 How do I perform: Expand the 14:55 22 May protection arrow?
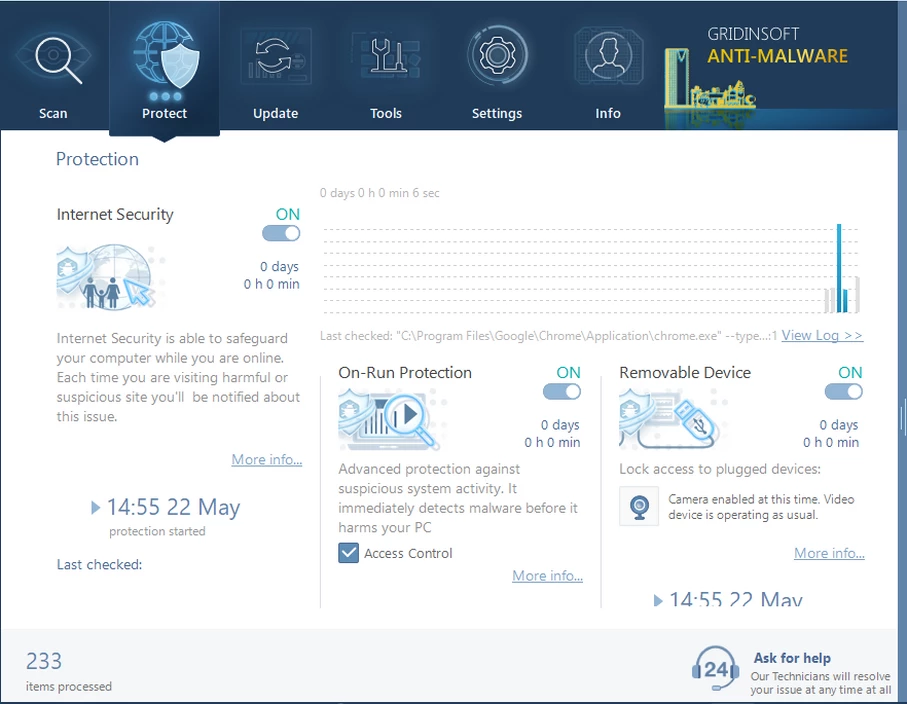pyautogui.click(x=95, y=508)
